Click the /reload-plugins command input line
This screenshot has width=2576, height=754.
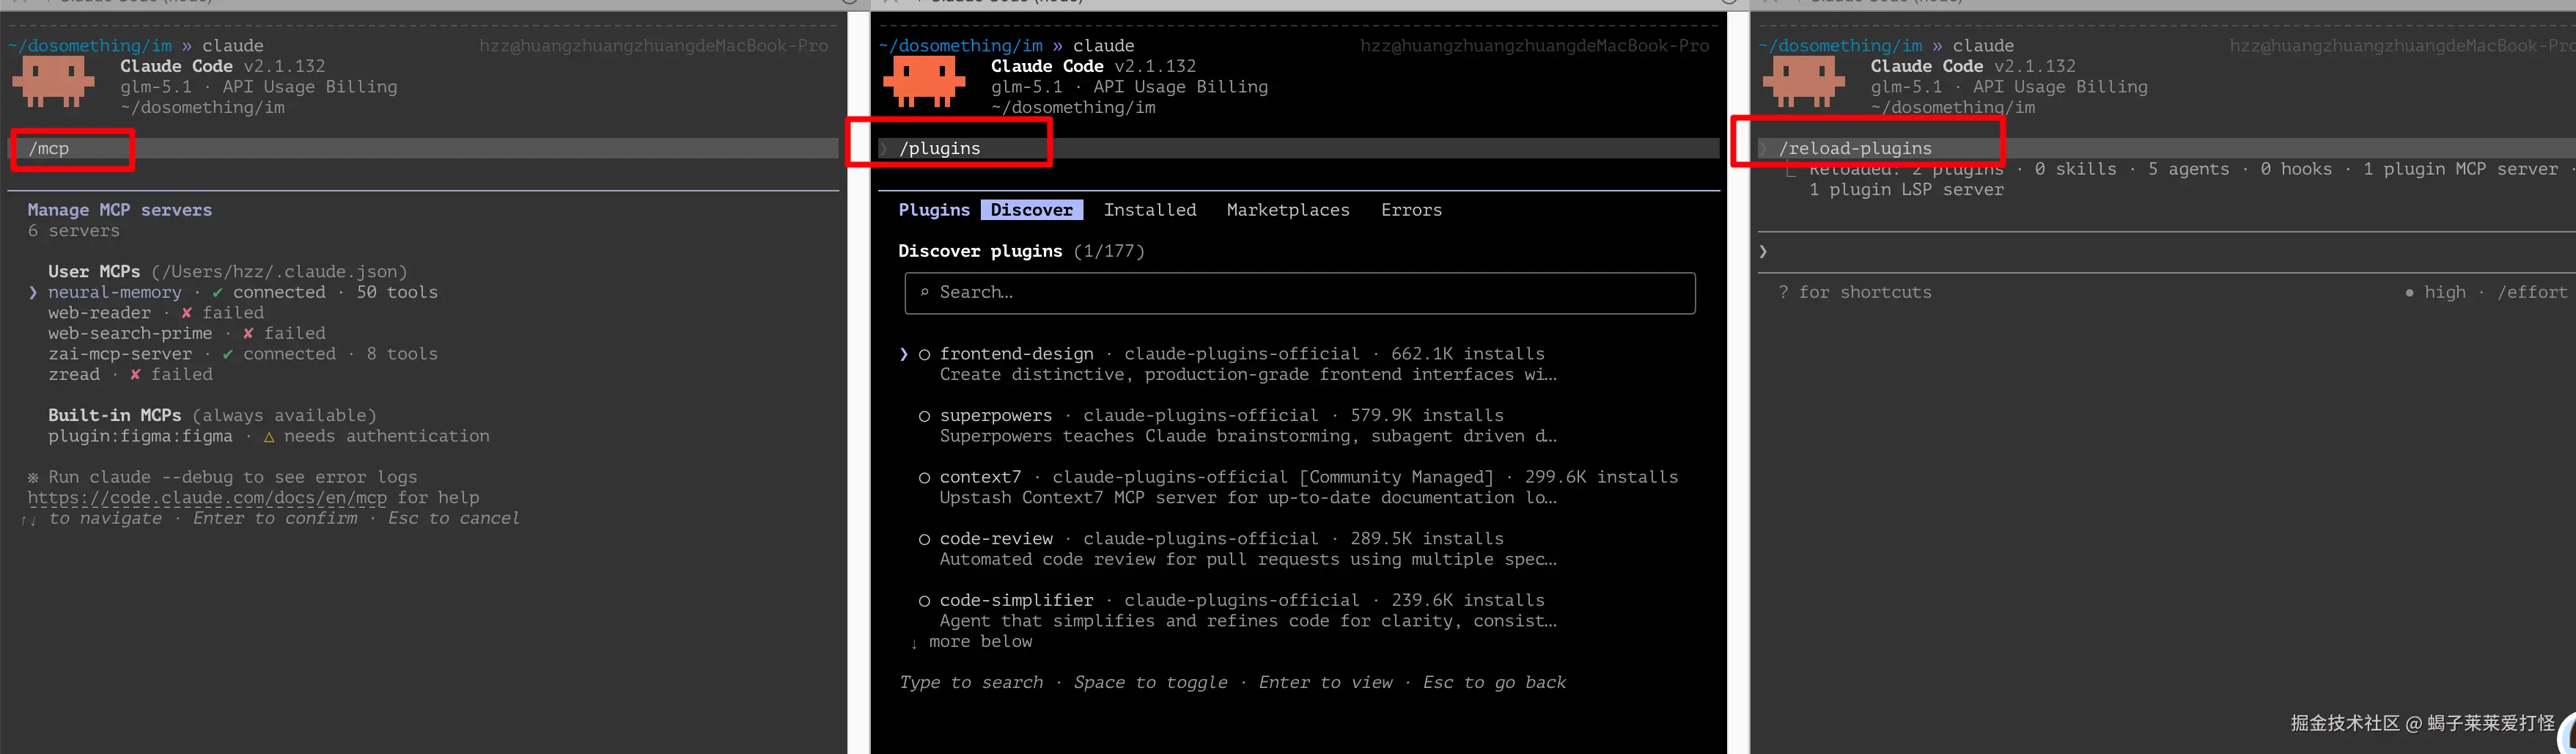(2167, 149)
